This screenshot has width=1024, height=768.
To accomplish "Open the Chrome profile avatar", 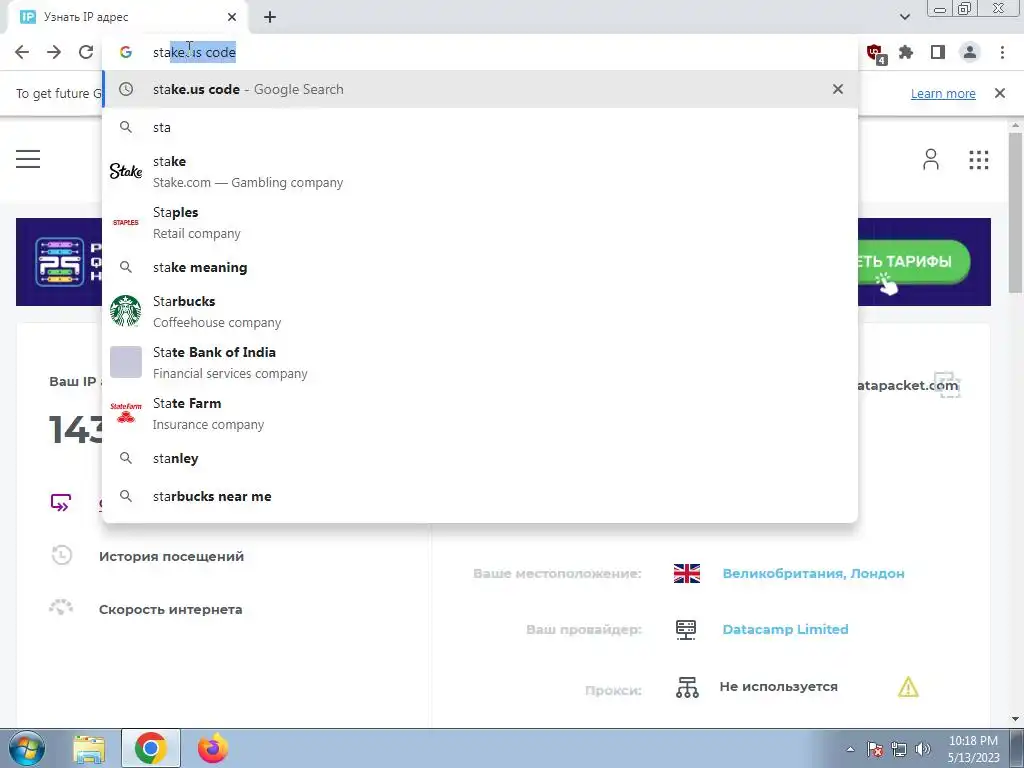I will tap(970, 52).
